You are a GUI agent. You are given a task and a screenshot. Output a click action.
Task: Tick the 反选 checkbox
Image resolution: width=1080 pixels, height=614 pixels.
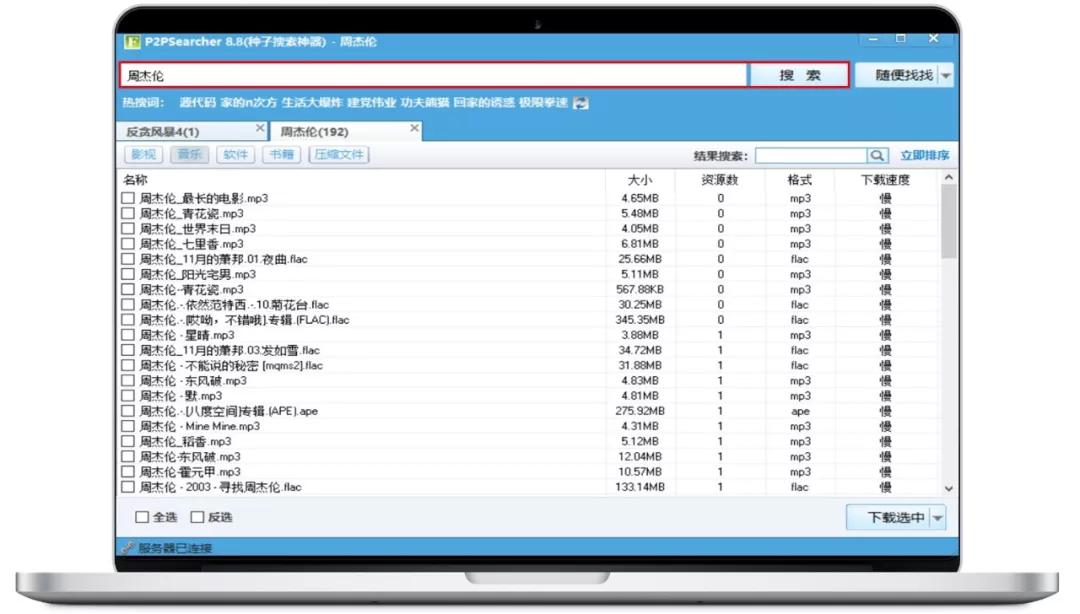[198, 517]
